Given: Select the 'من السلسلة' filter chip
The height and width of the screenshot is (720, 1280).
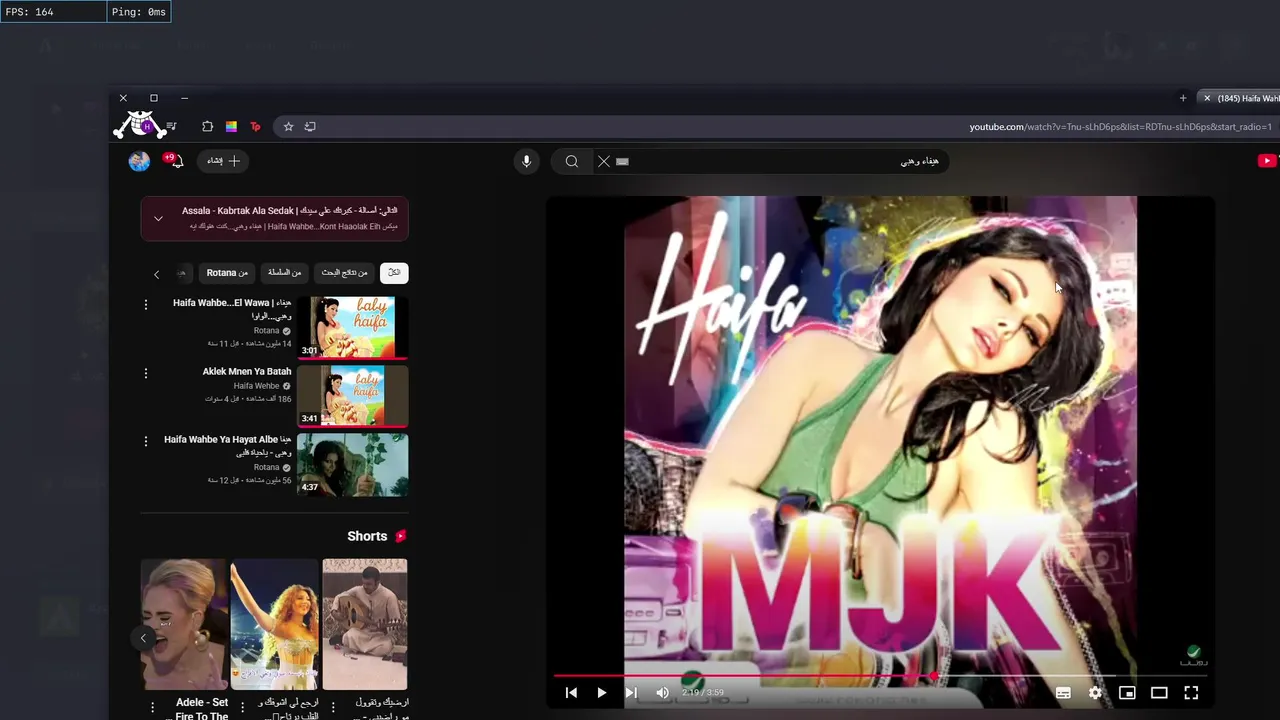Looking at the screenshot, I should pos(284,272).
